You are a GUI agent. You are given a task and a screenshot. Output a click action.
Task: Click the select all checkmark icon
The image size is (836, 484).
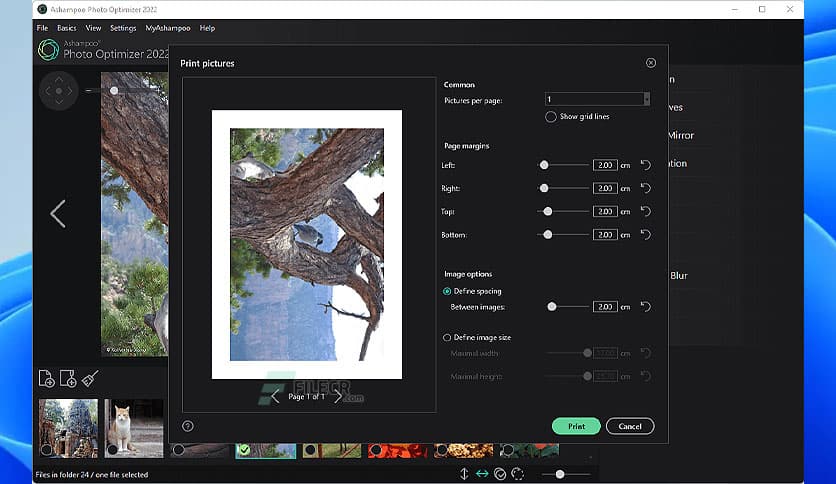[x=500, y=473]
